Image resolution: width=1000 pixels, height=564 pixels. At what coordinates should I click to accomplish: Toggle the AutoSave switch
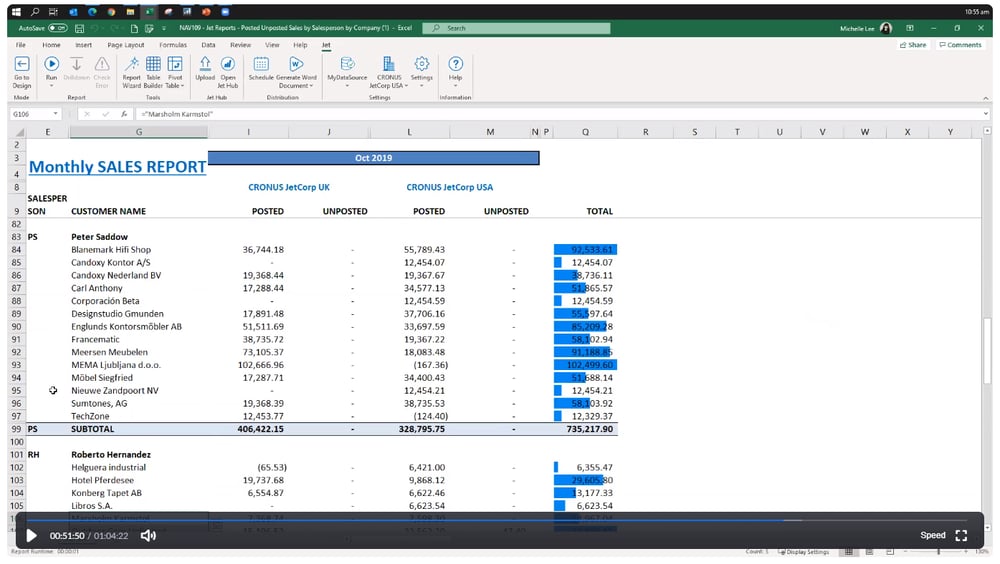click(x=57, y=28)
